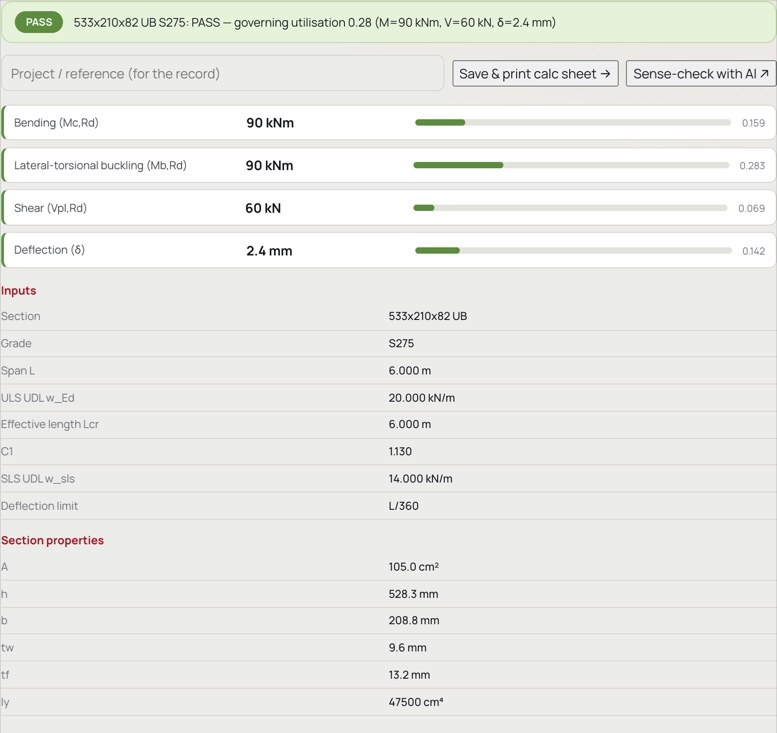777x733 pixels.
Task: Select the Bending (Mc,Rd) utilisation bar
Action: pyautogui.click(x=573, y=122)
